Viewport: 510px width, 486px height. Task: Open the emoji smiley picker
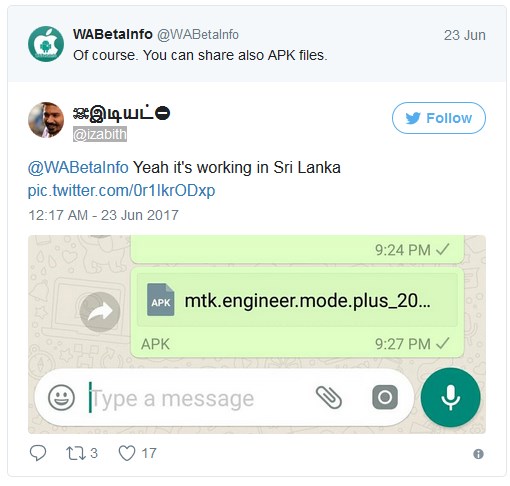point(61,397)
